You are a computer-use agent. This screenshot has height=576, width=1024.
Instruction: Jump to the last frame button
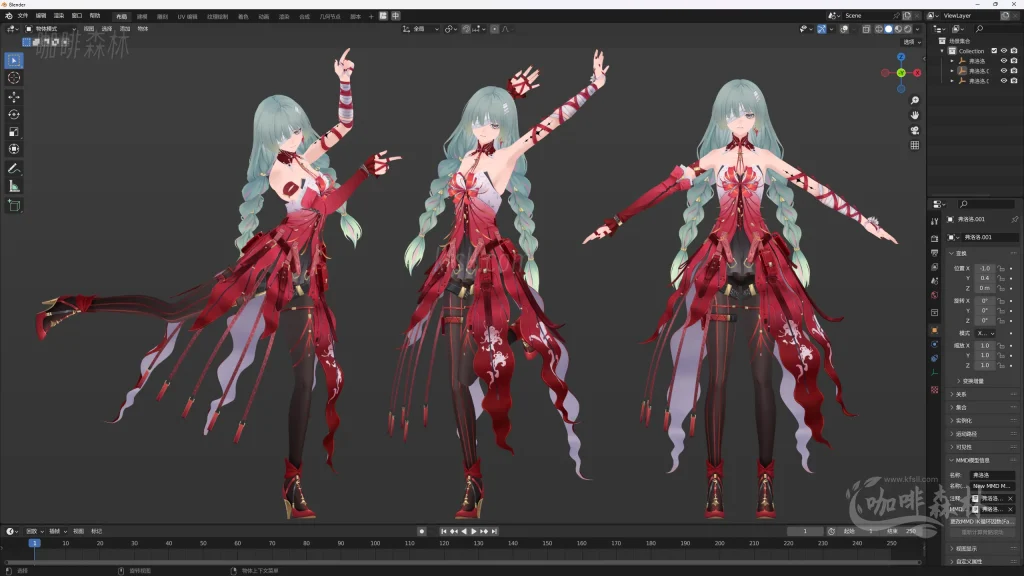coord(494,532)
